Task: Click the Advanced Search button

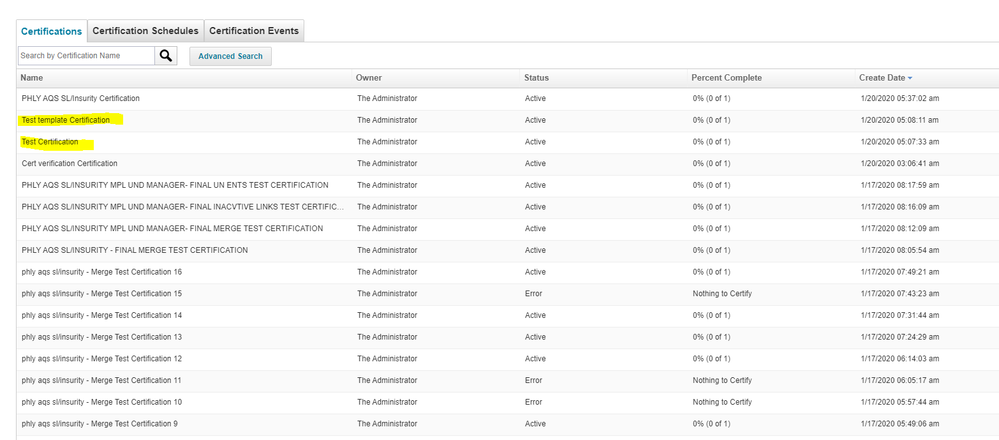Action: tap(230, 56)
